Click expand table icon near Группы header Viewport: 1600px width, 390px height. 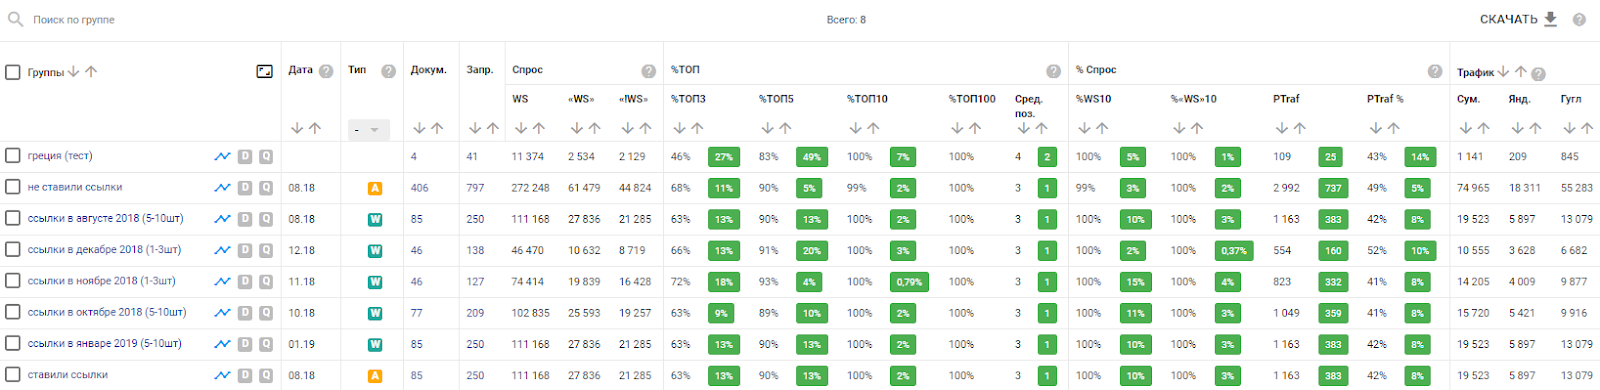[264, 71]
